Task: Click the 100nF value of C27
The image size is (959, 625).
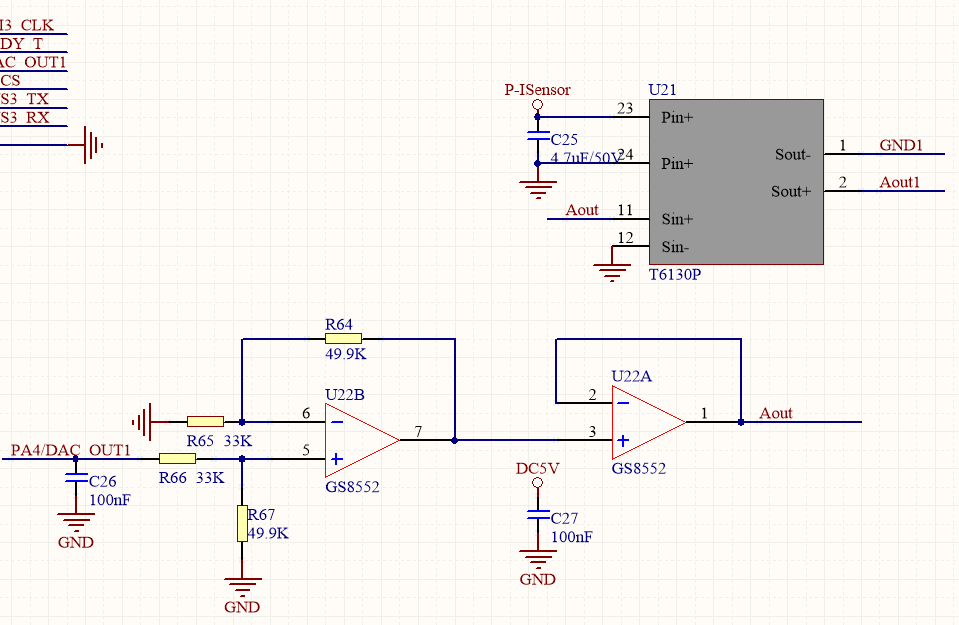Action: pyautogui.click(x=572, y=537)
